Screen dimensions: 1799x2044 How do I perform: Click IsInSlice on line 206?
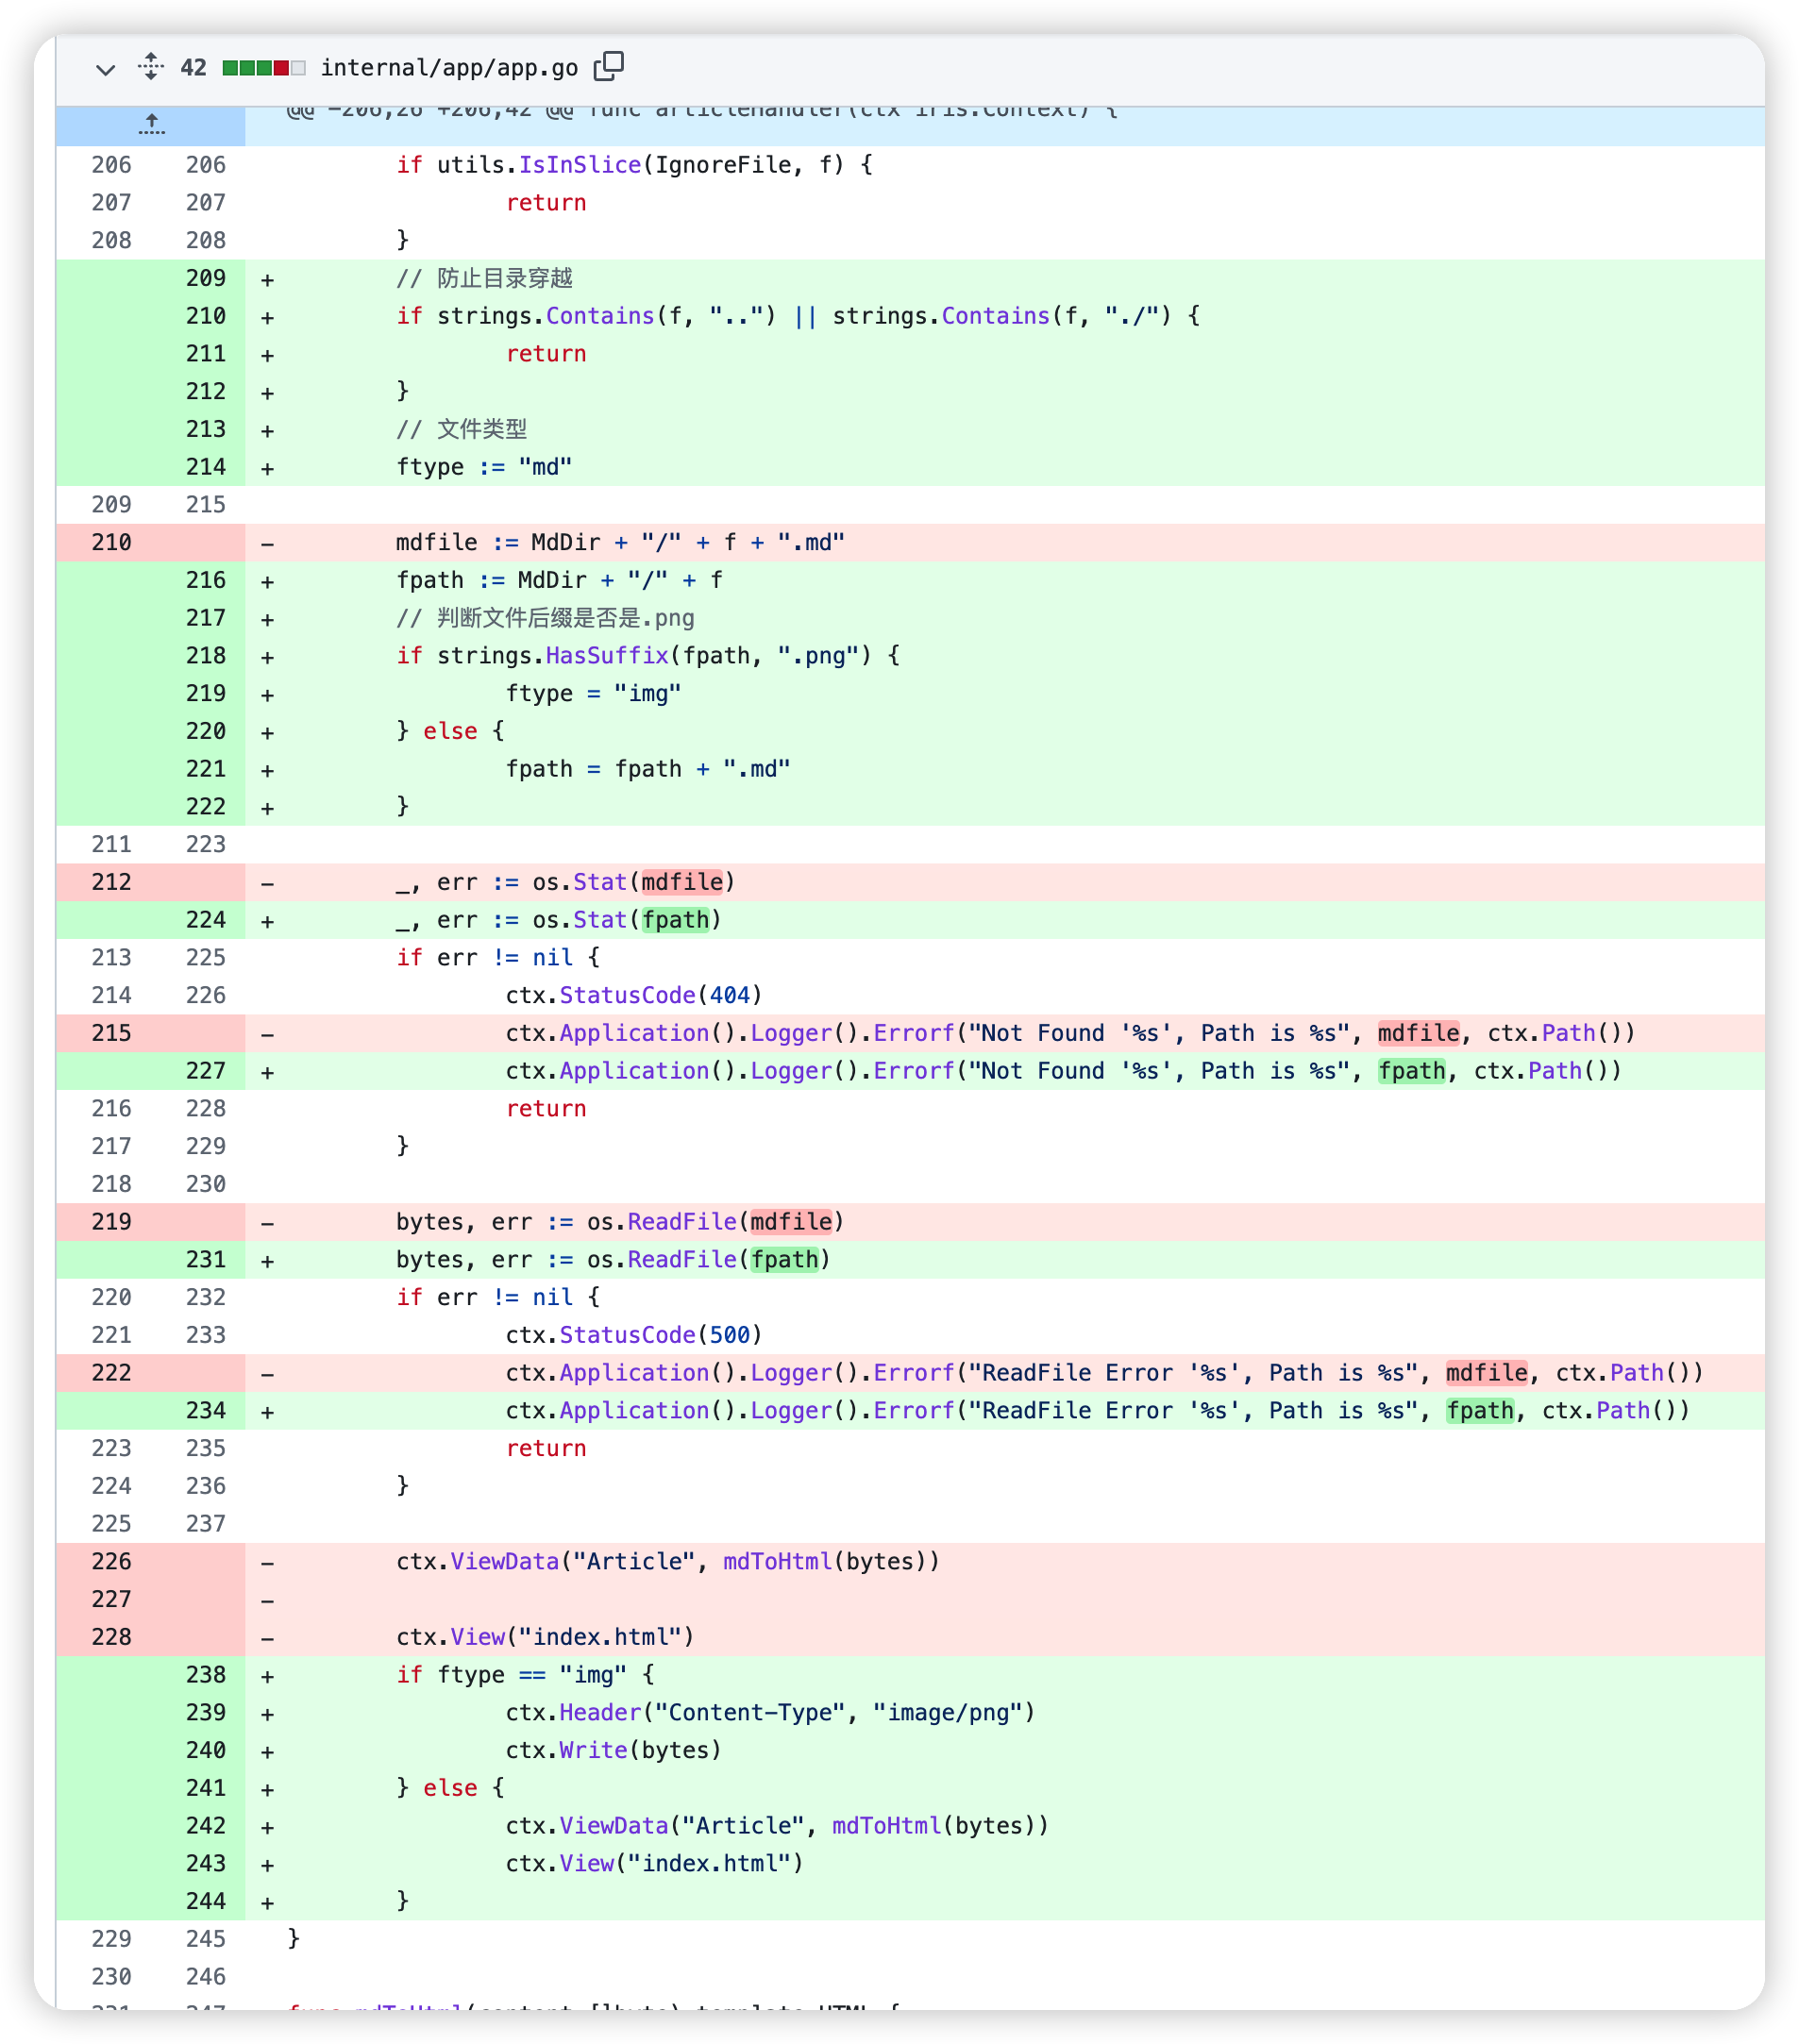(x=579, y=165)
